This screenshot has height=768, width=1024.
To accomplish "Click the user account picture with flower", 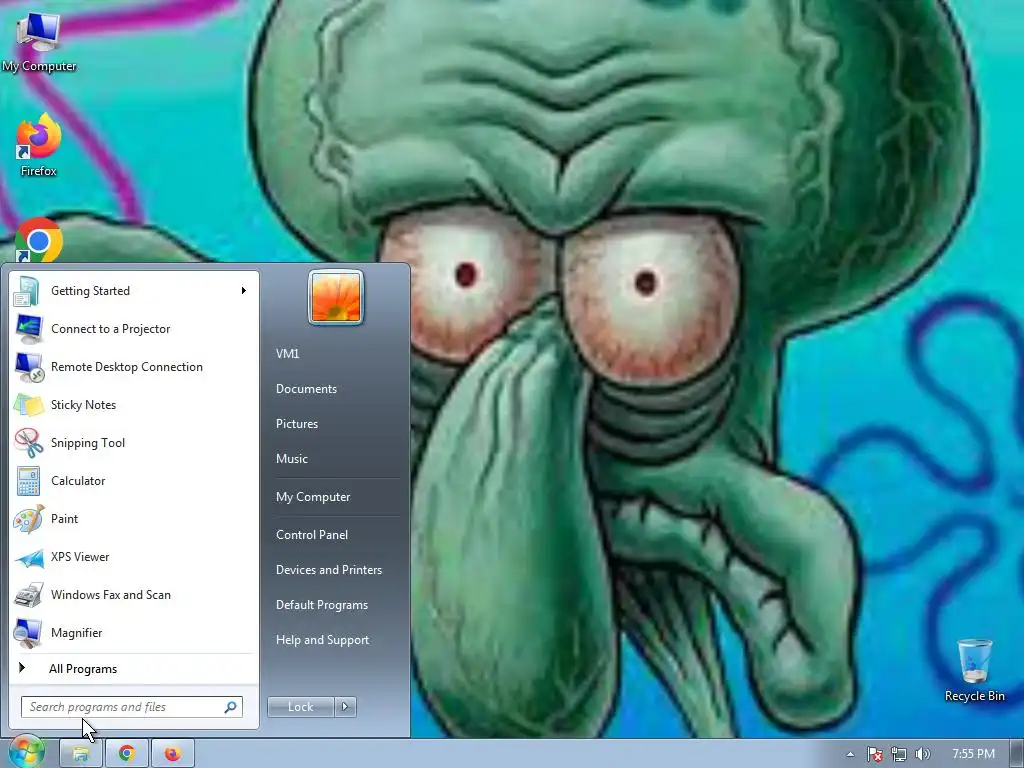I will pyautogui.click(x=336, y=297).
